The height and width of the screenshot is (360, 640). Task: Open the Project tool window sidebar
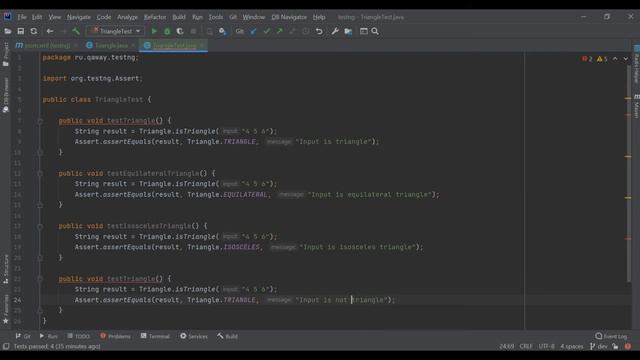[x=6, y=54]
